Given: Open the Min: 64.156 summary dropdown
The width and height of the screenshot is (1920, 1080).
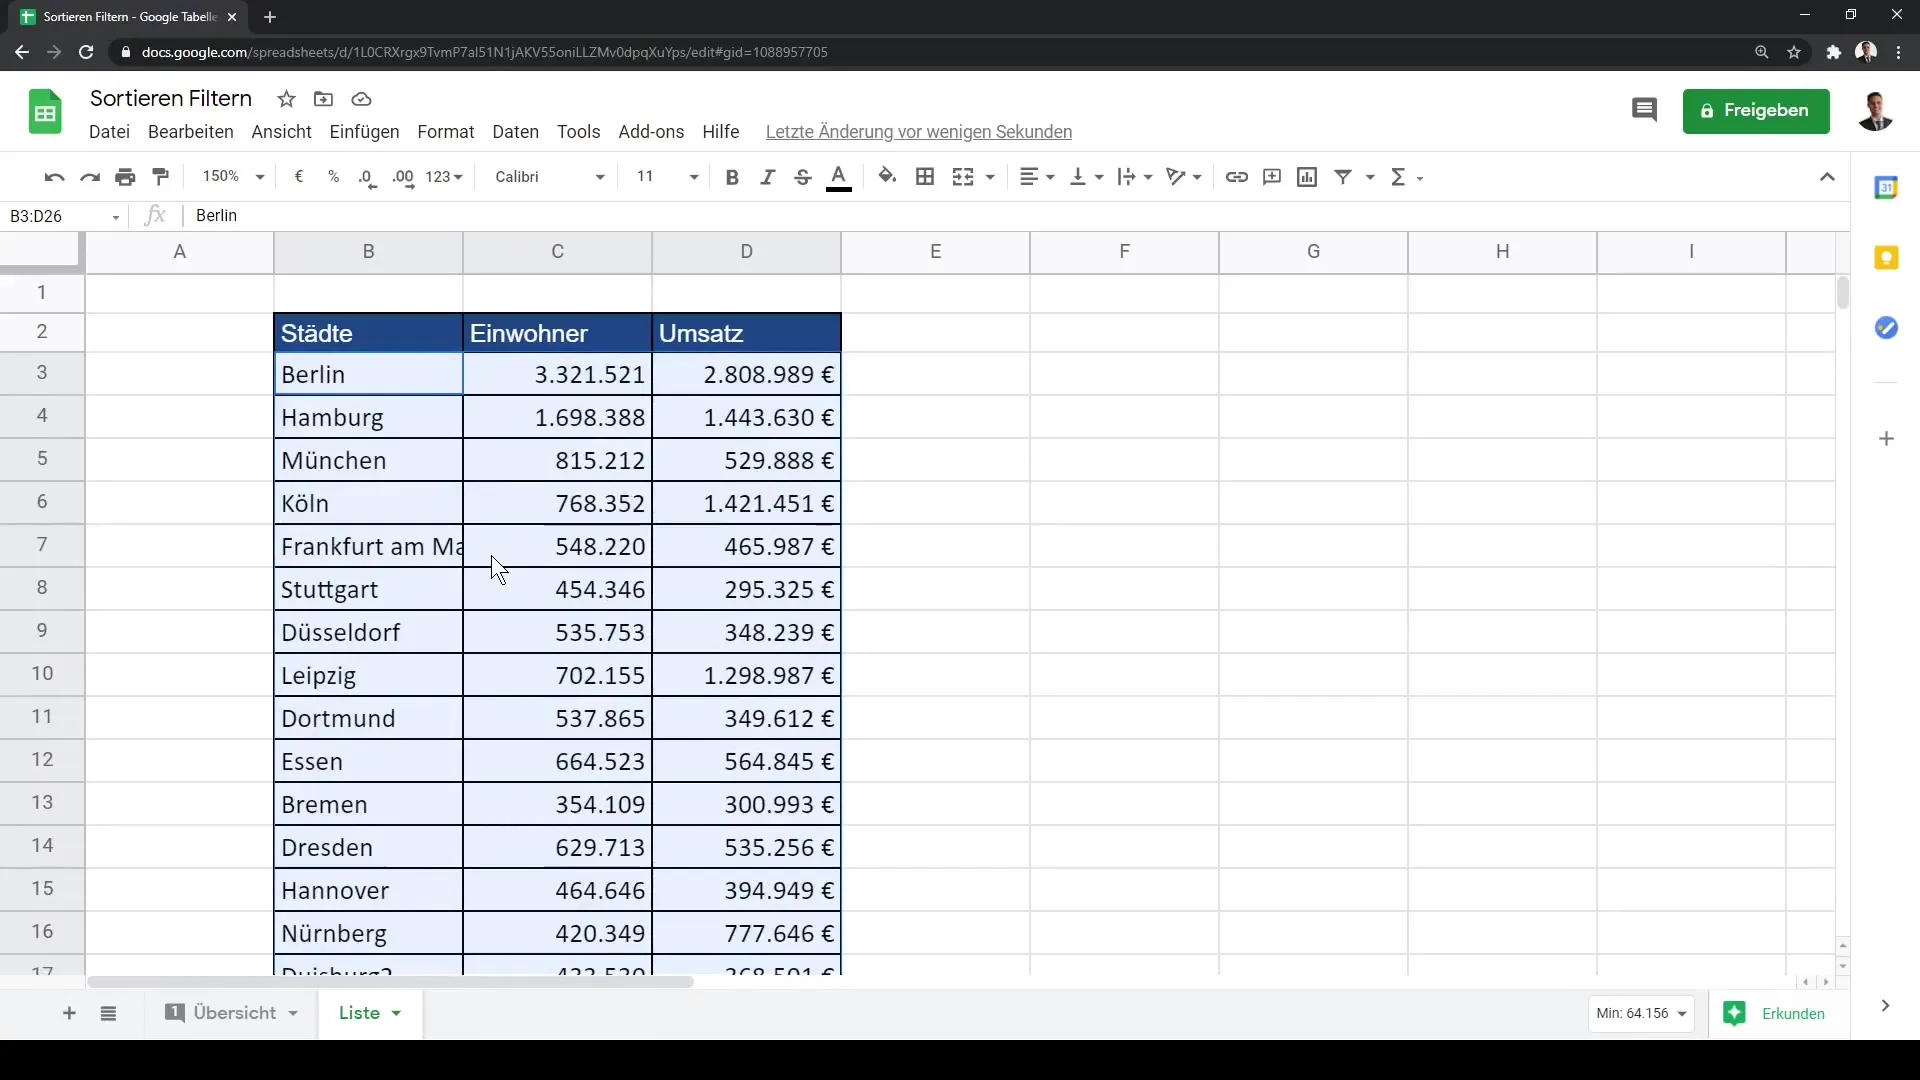Looking at the screenshot, I should point(1641,1014).
